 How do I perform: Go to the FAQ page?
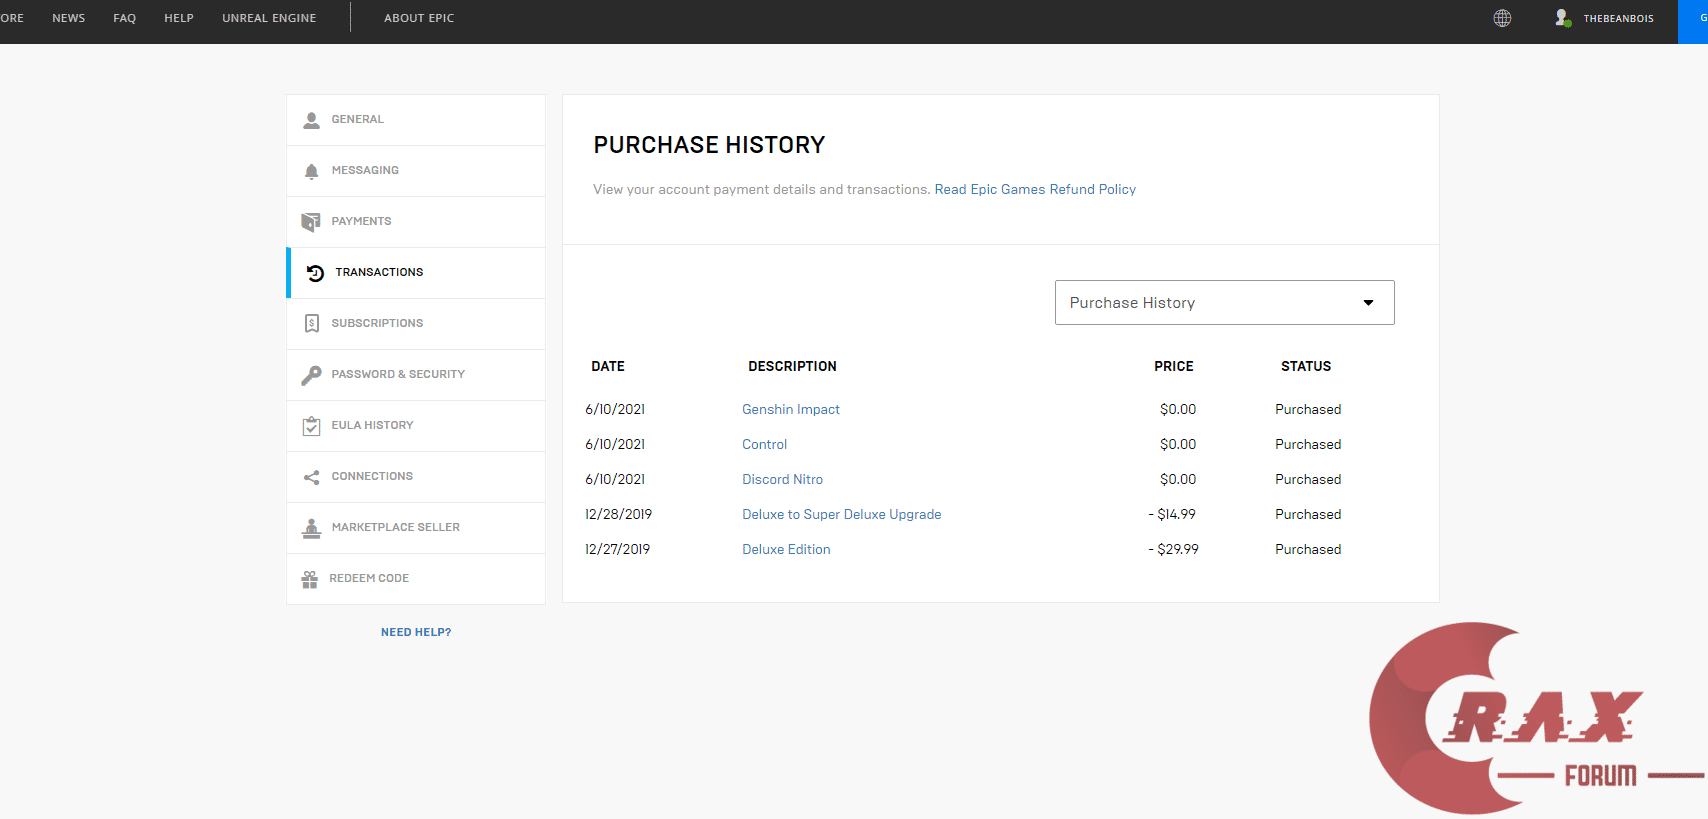[124, 18]
